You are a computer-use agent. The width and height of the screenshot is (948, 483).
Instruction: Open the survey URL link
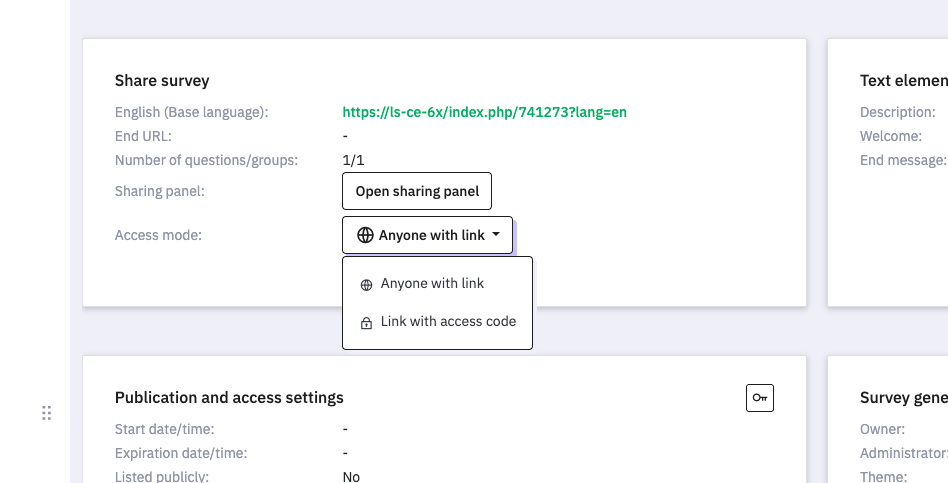(x=484, y=112)
